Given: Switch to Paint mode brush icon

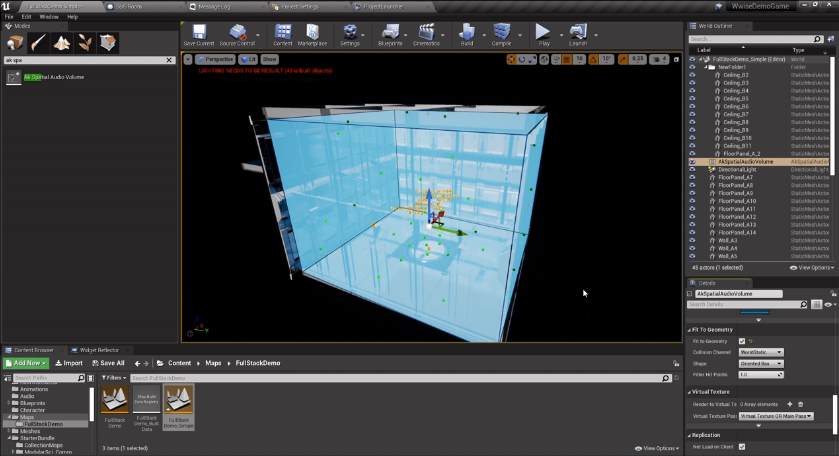Looking at the screenshot, I should (39, 43).
